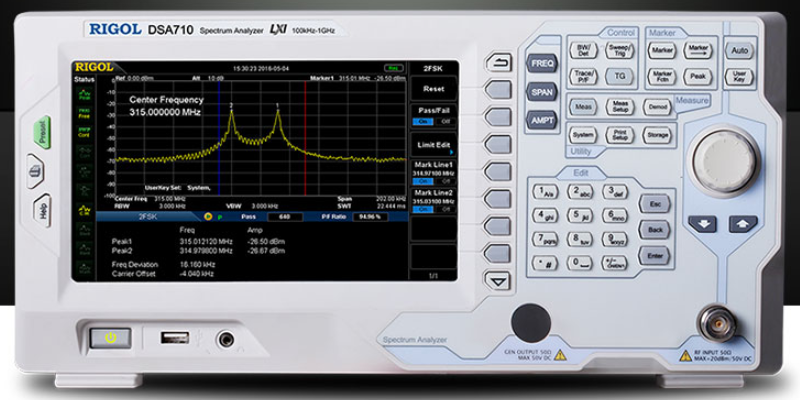Tap the Demod key
The image size is (800, 400).
[656, 107]
